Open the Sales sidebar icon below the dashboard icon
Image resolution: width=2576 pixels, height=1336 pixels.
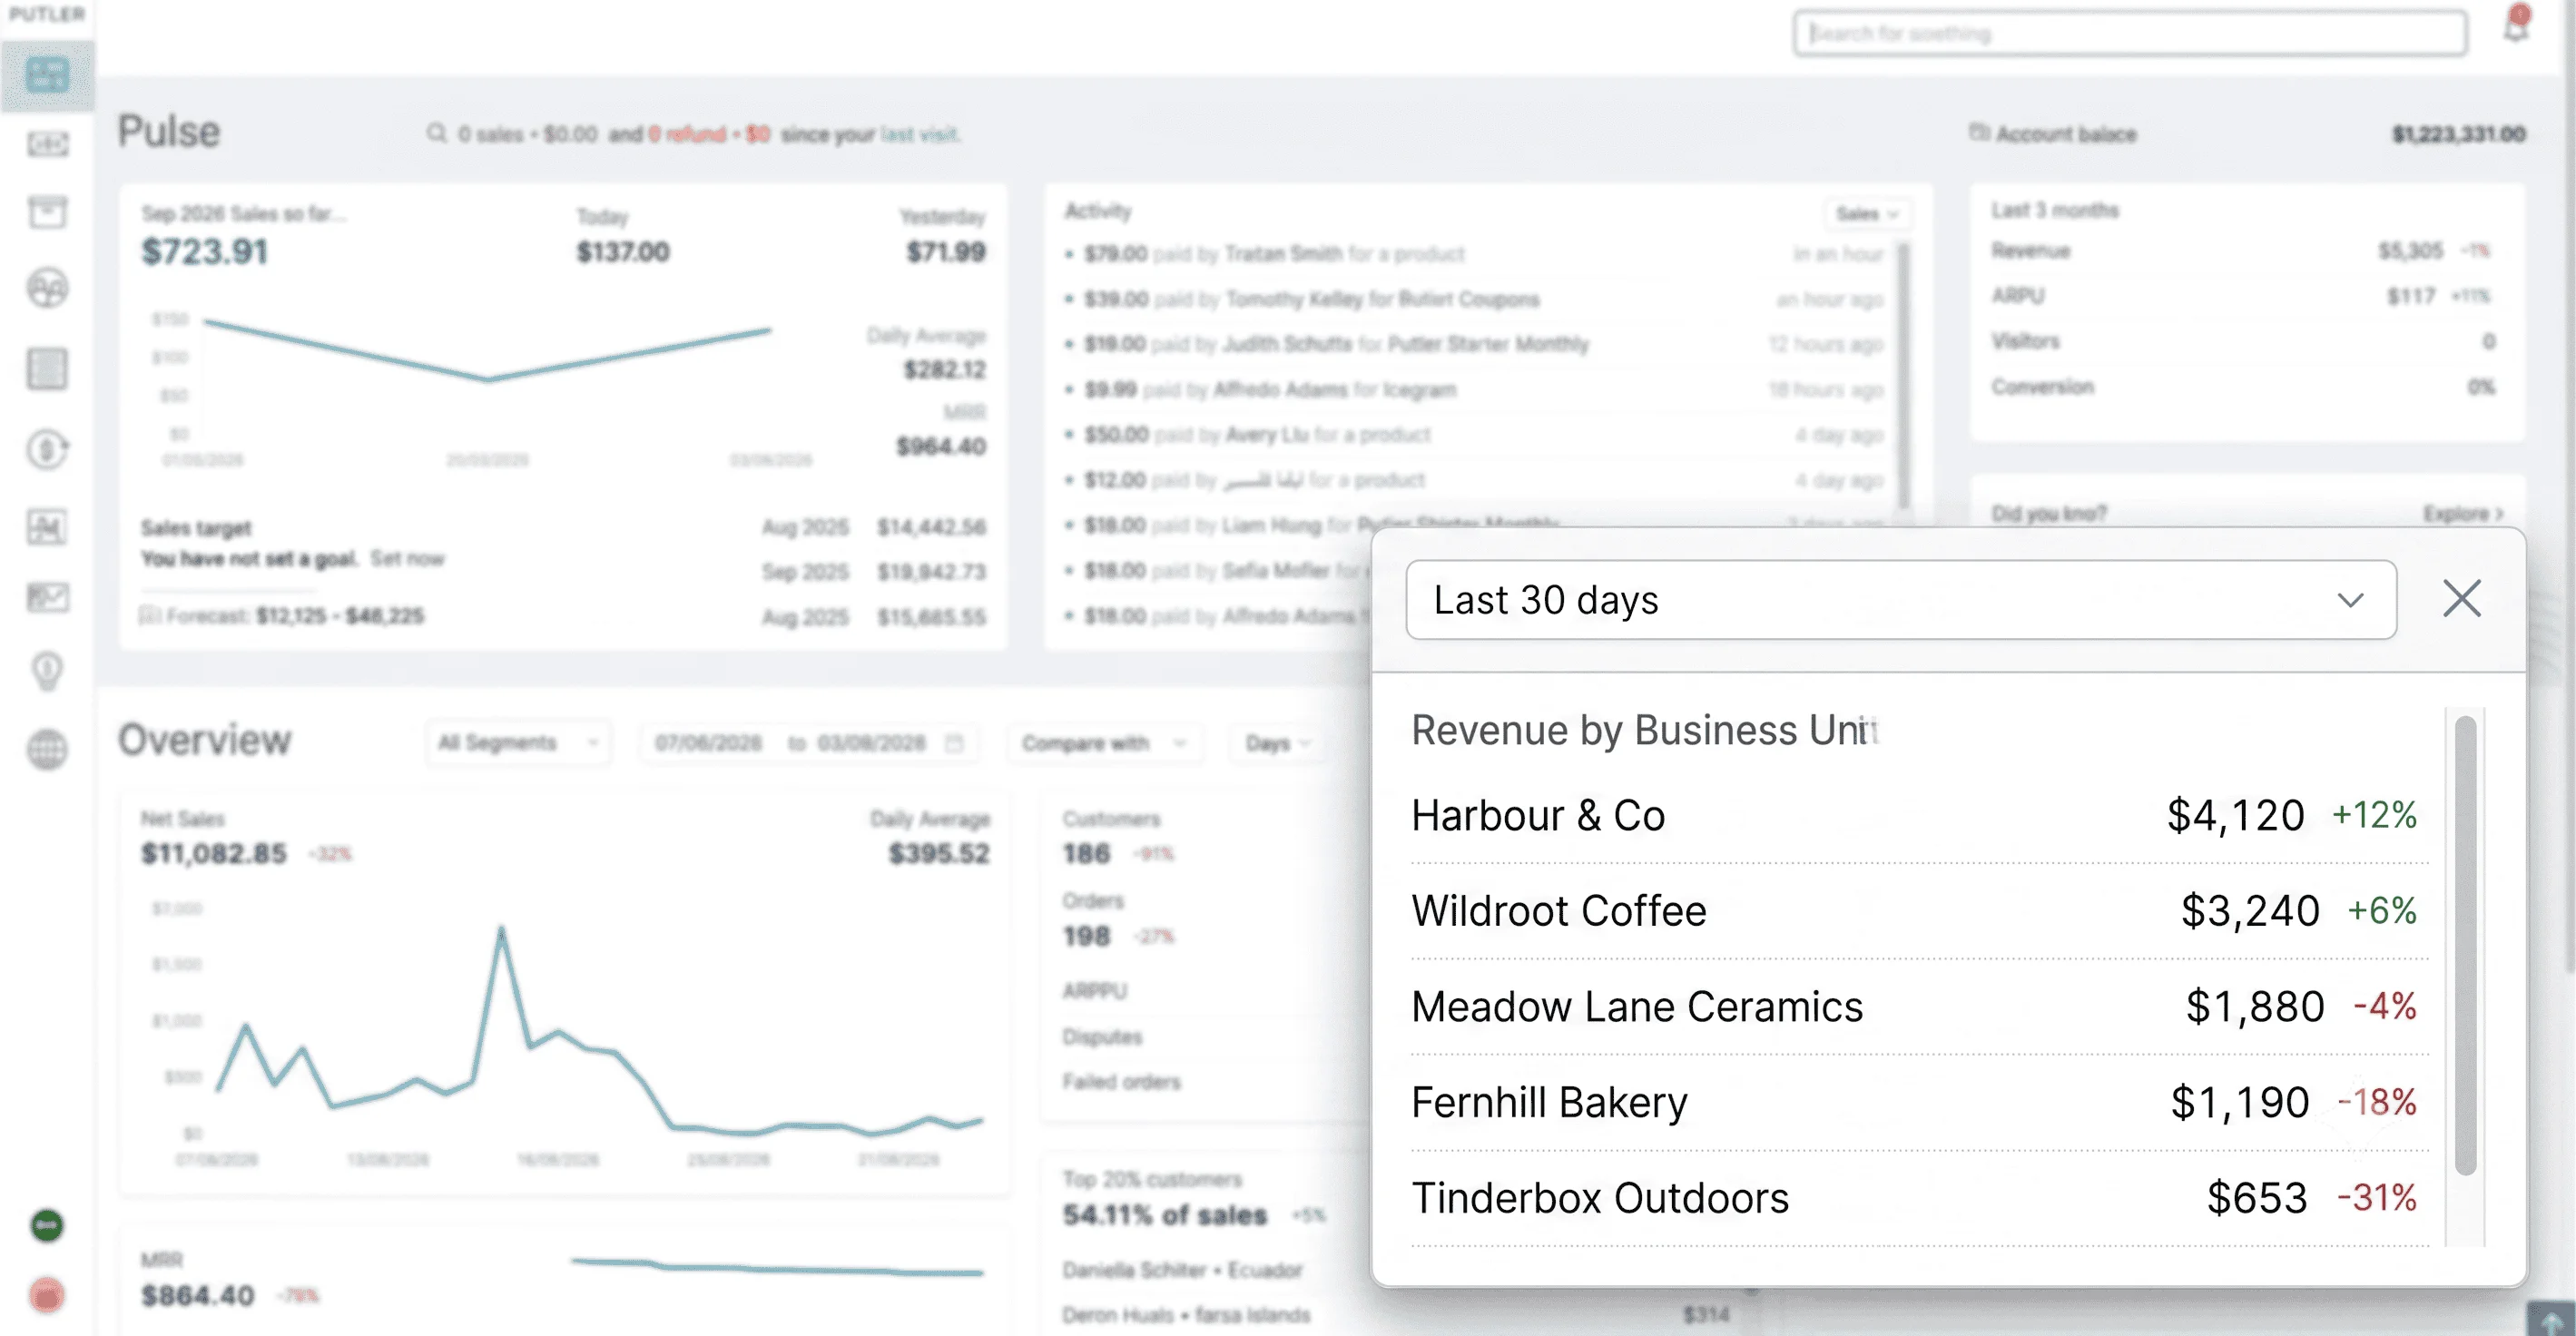[47, 145]
